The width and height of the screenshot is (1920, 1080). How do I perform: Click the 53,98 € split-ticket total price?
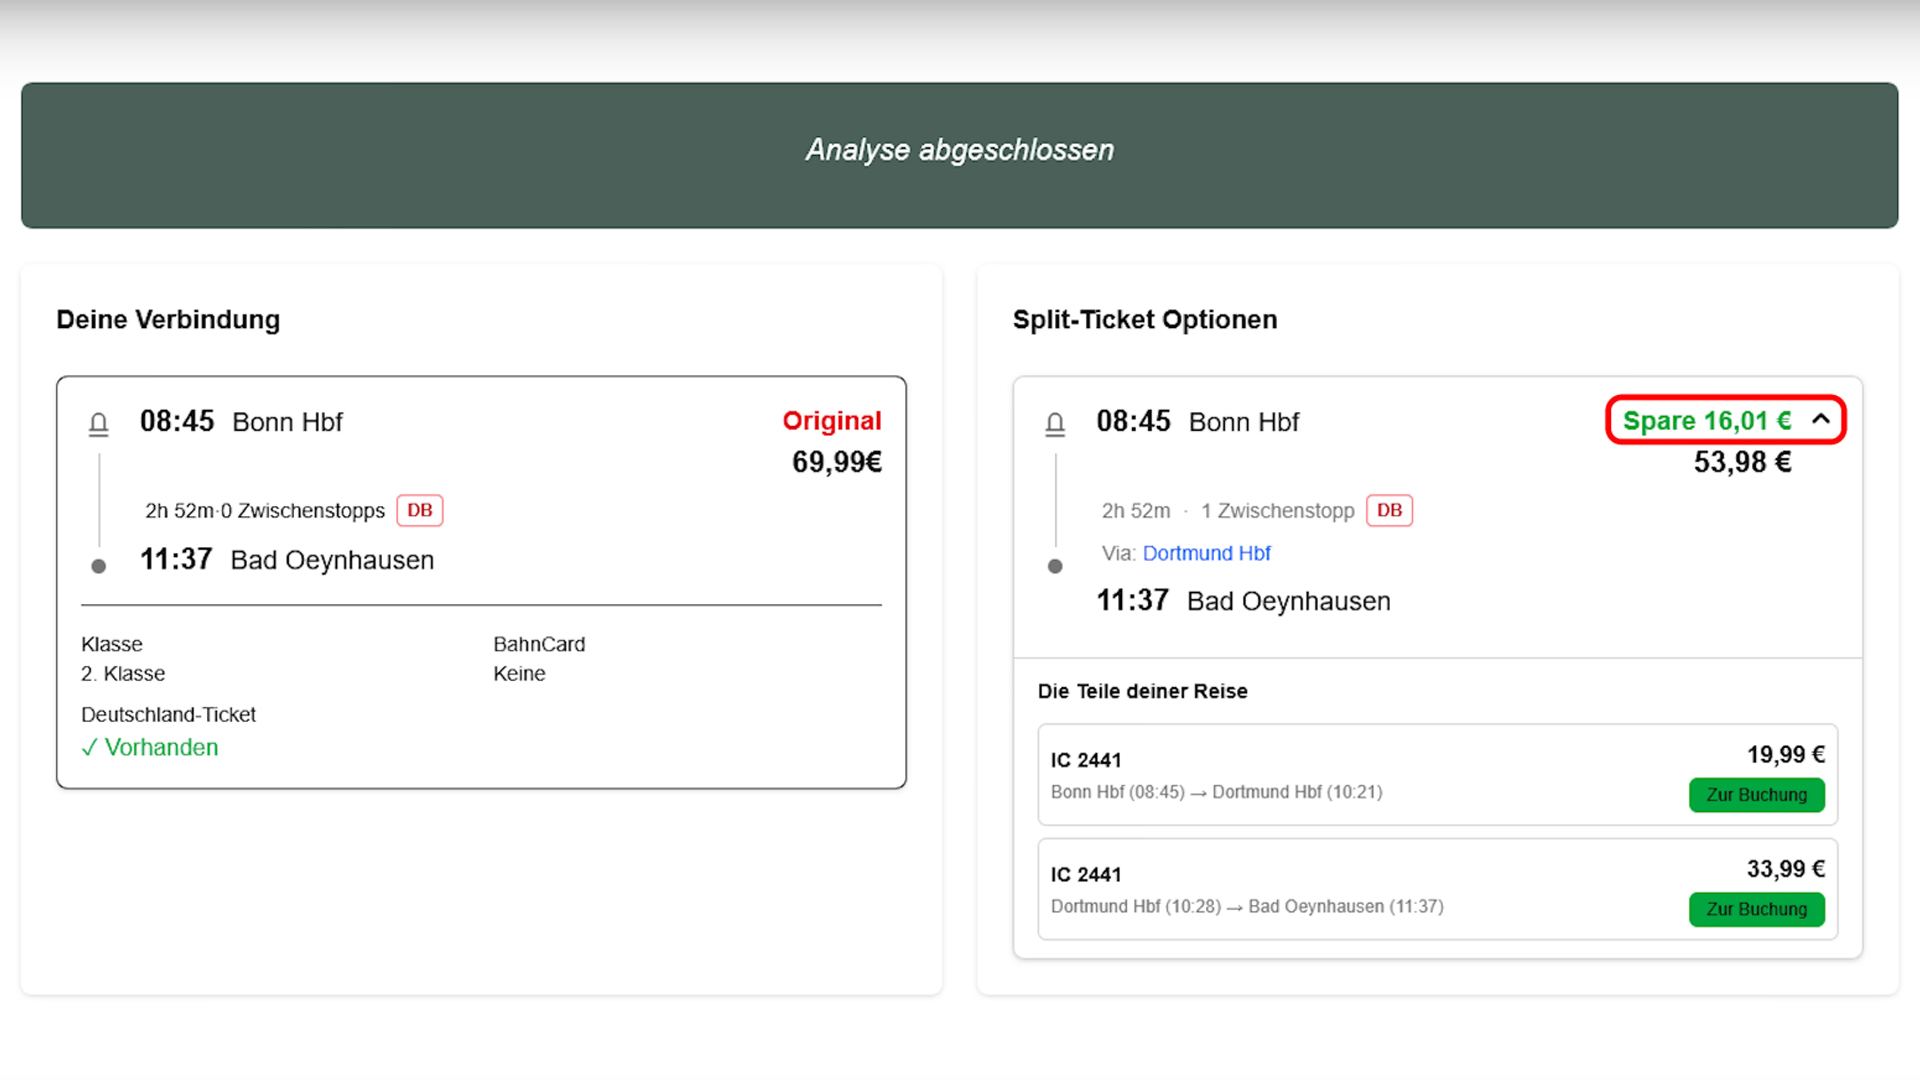[1742, 462]
